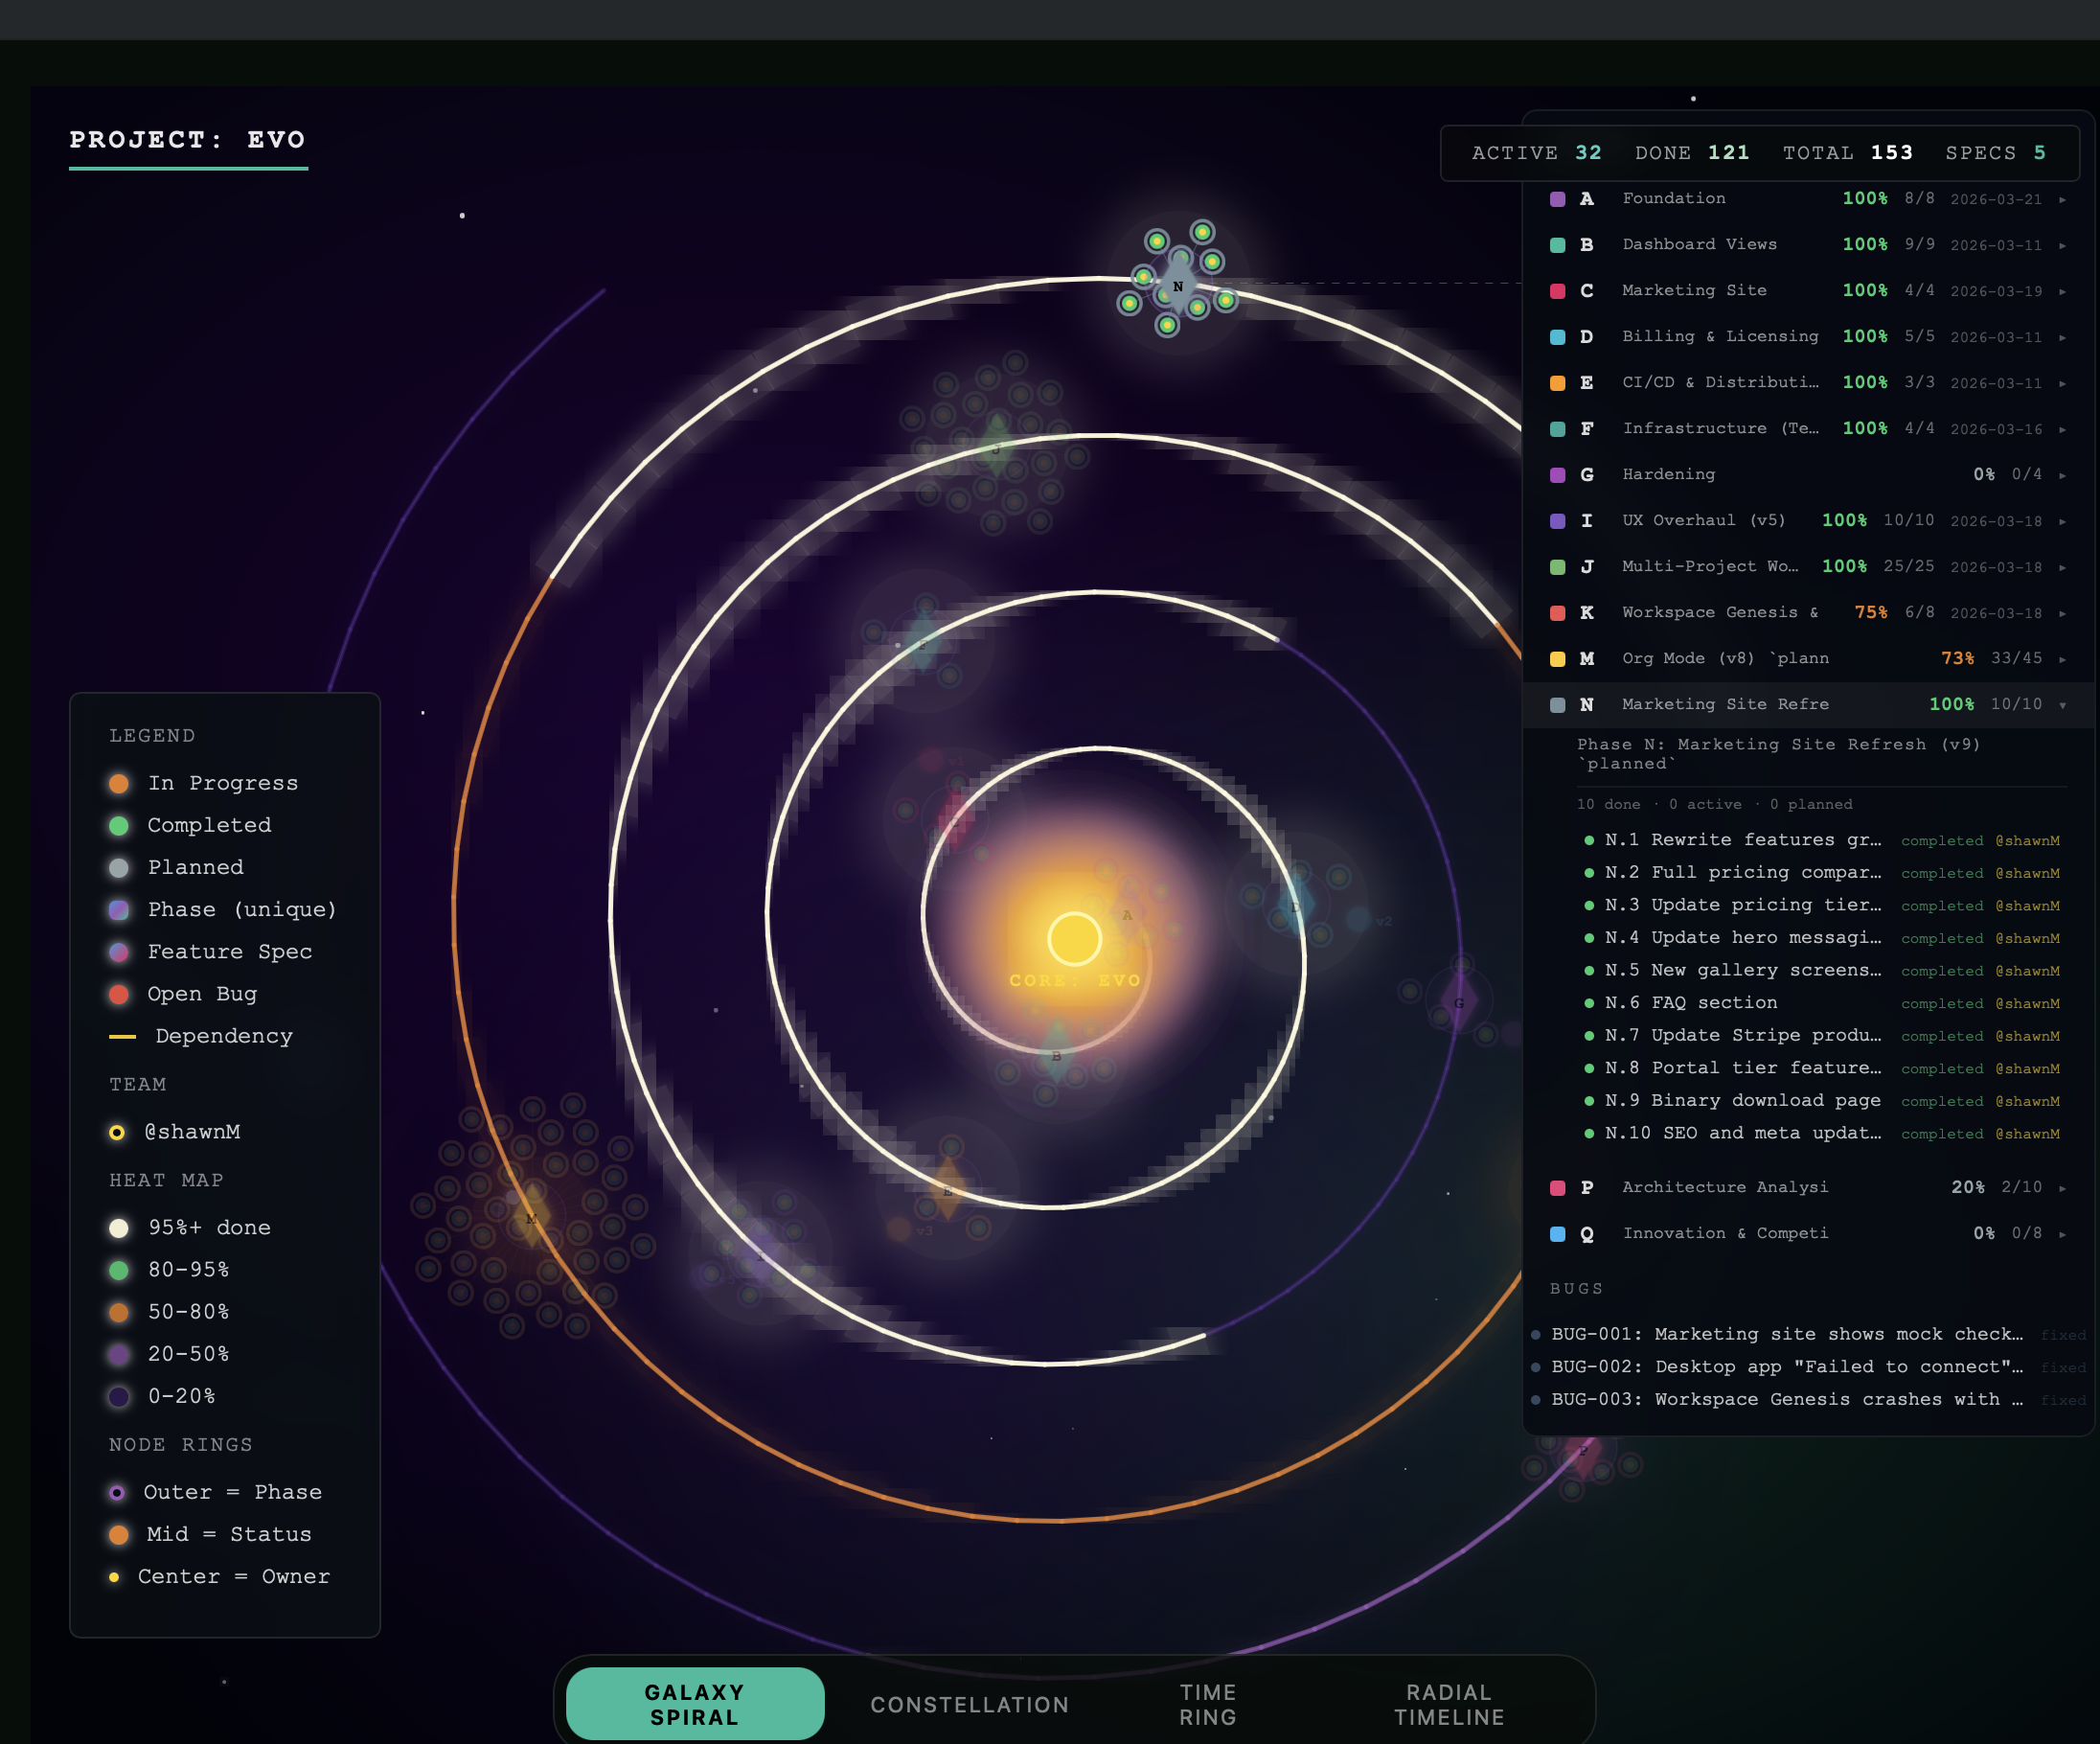Expand the Marketing Site phase arrow
Image resolution: width=2100 pixels, height=1744 pixels.
click(x=2062, y=291)
